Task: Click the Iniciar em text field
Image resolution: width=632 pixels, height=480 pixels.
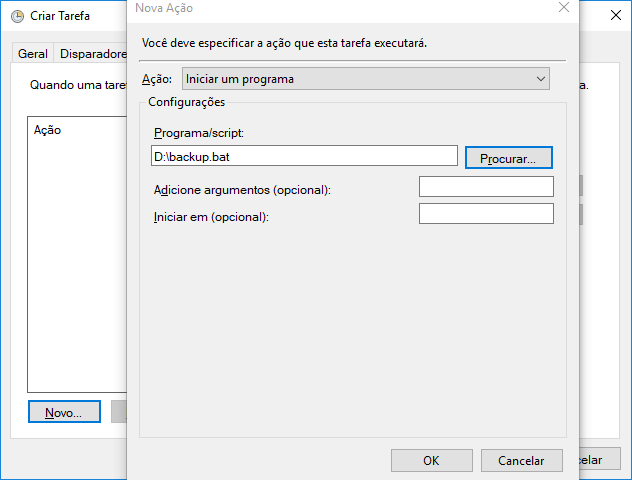Action: pos(486,214)
